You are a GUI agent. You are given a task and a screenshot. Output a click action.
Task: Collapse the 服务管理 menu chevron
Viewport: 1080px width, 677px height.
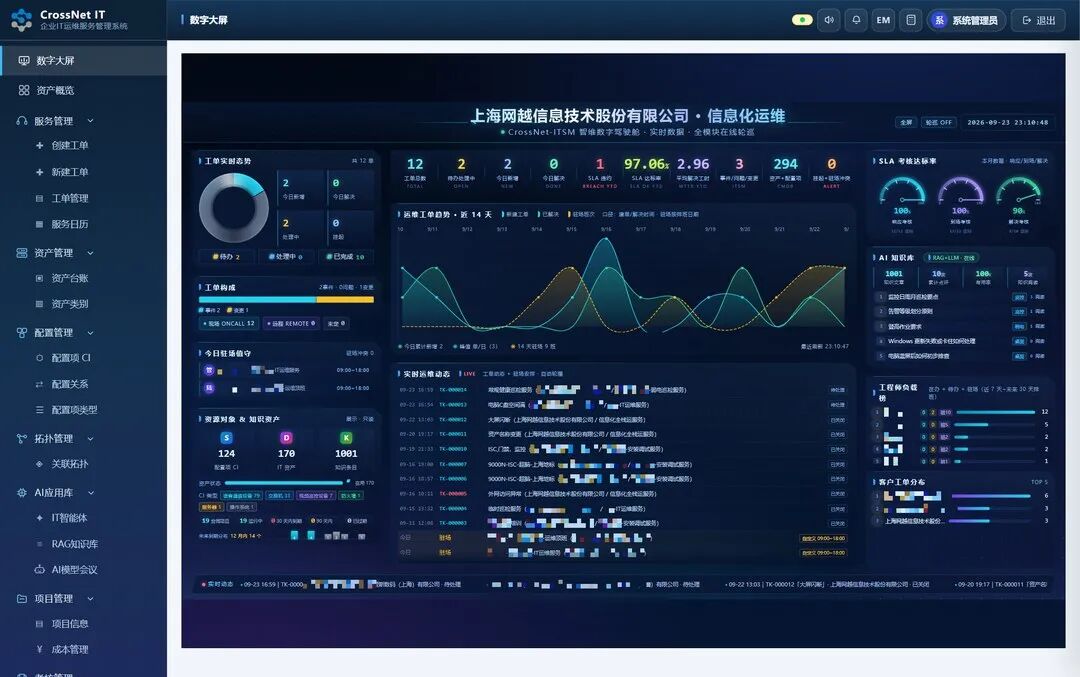90,121
